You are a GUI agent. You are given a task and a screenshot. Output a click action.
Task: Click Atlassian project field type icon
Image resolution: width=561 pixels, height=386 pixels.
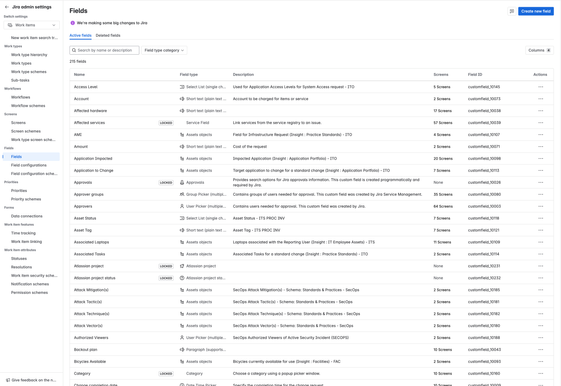182,266
